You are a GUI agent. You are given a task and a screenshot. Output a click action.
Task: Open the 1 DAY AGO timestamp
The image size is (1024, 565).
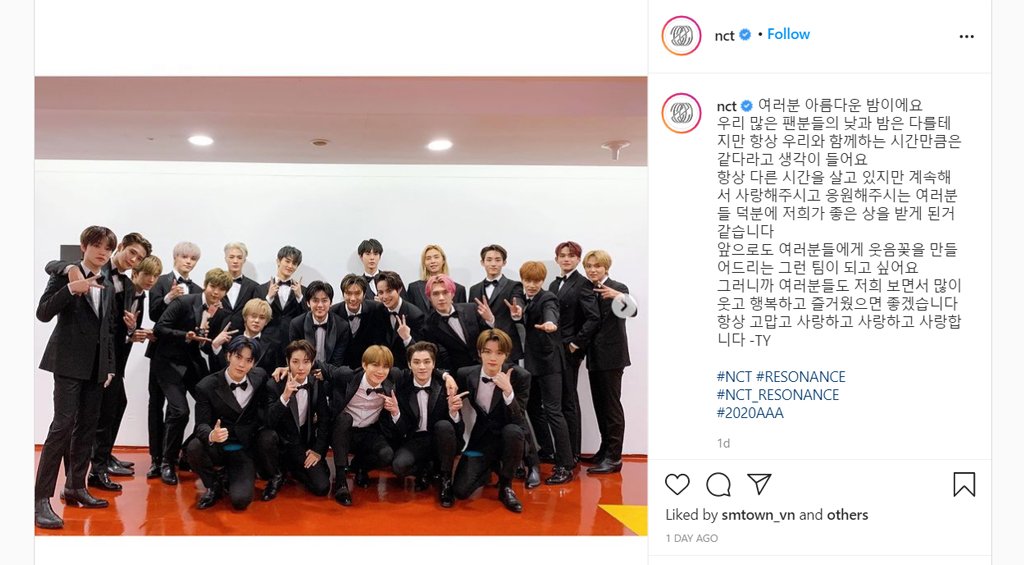692,538
